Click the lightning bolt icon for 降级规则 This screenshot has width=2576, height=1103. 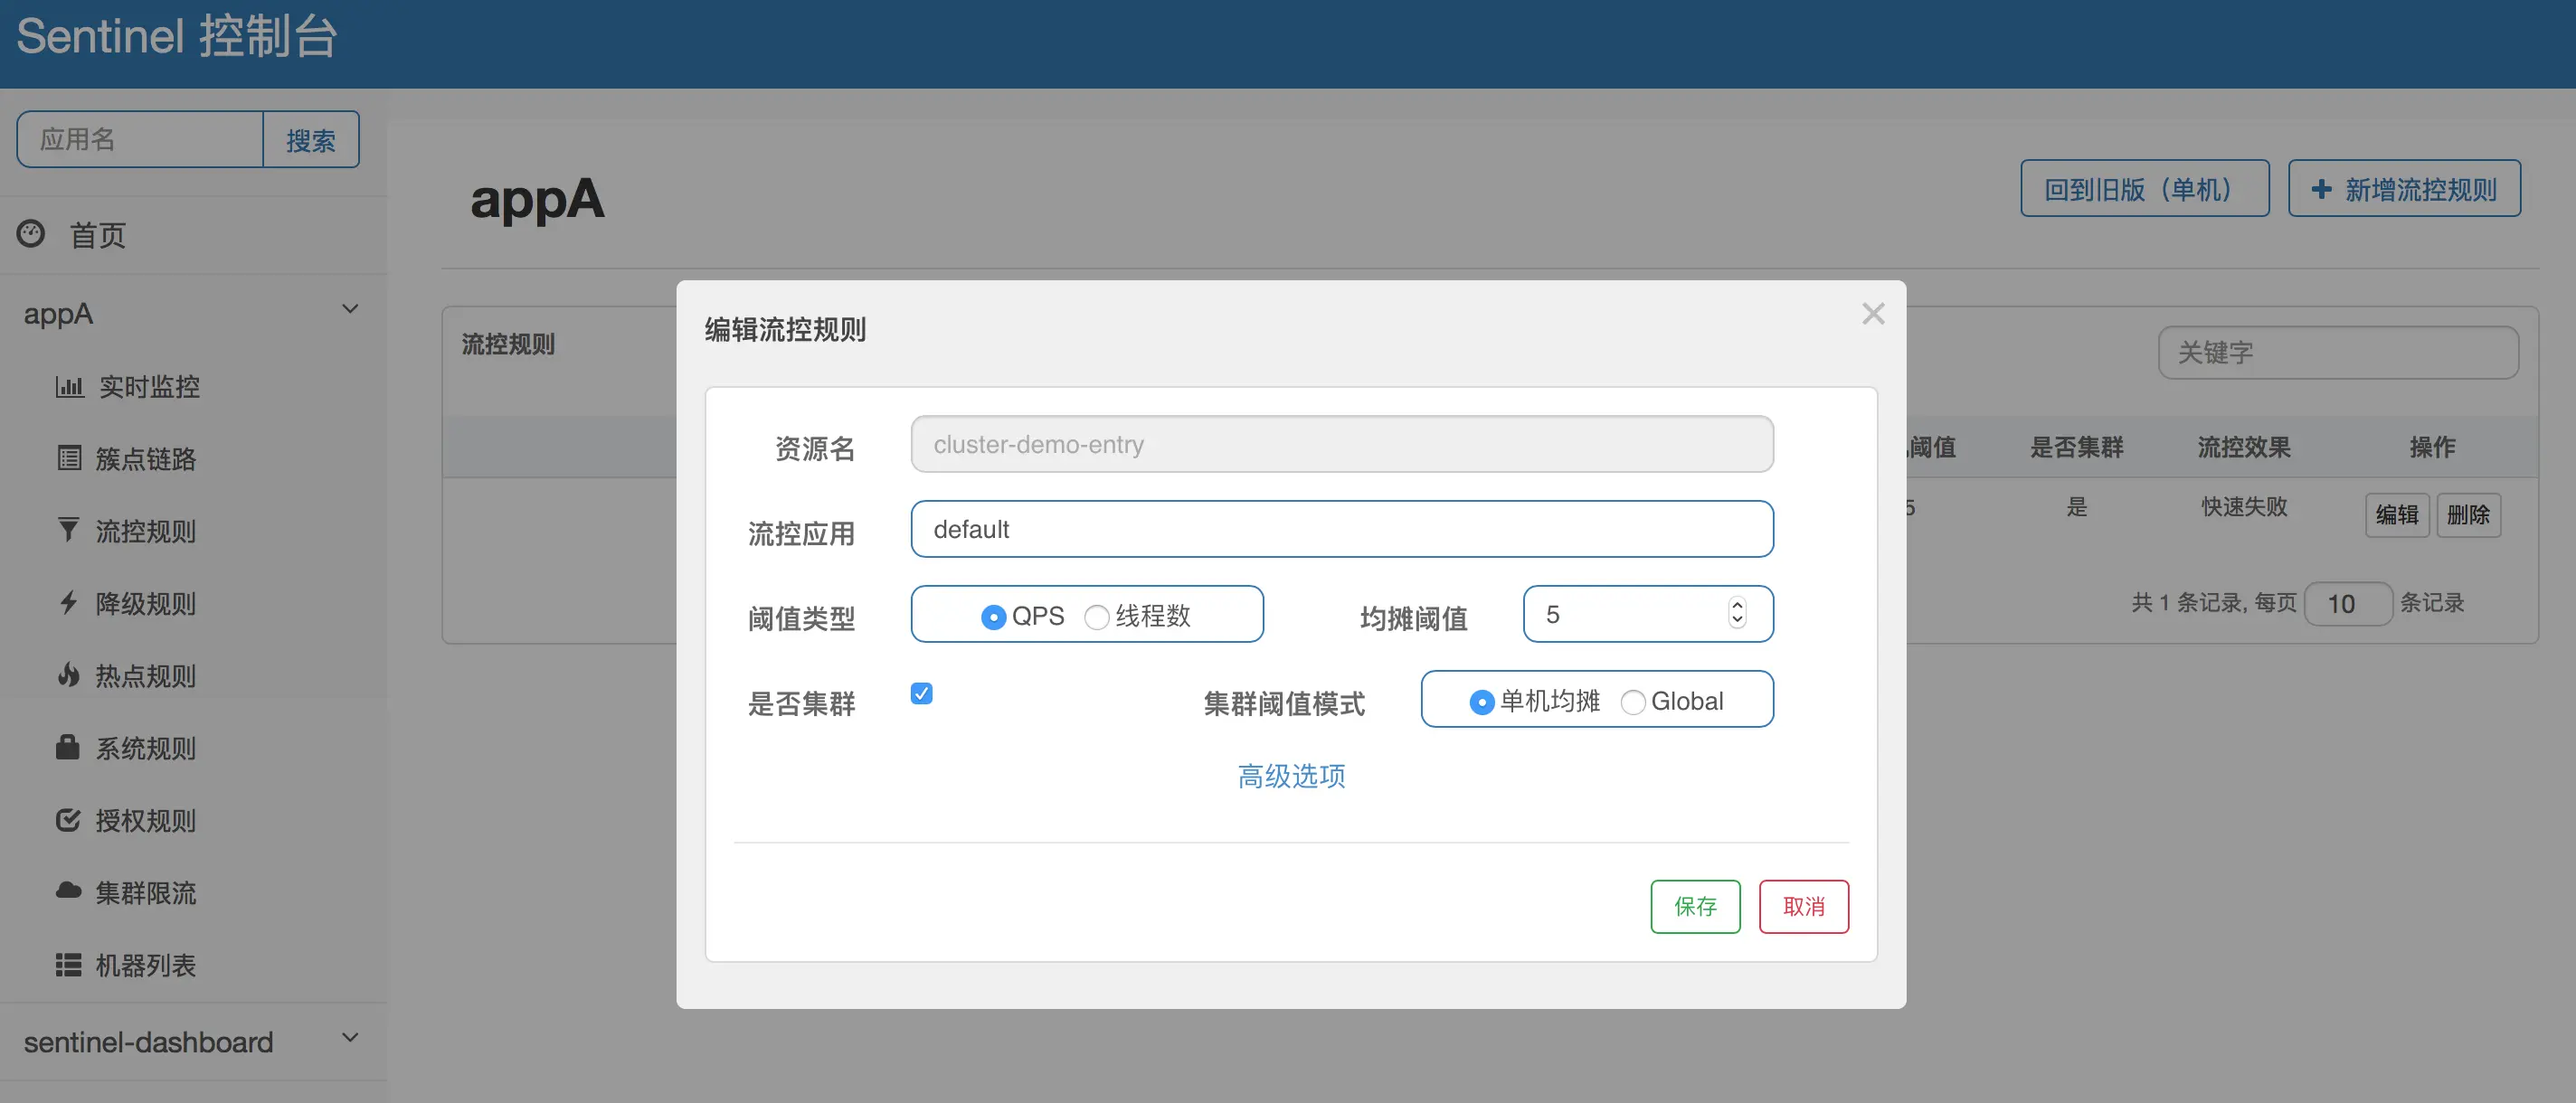click(68, 602)
